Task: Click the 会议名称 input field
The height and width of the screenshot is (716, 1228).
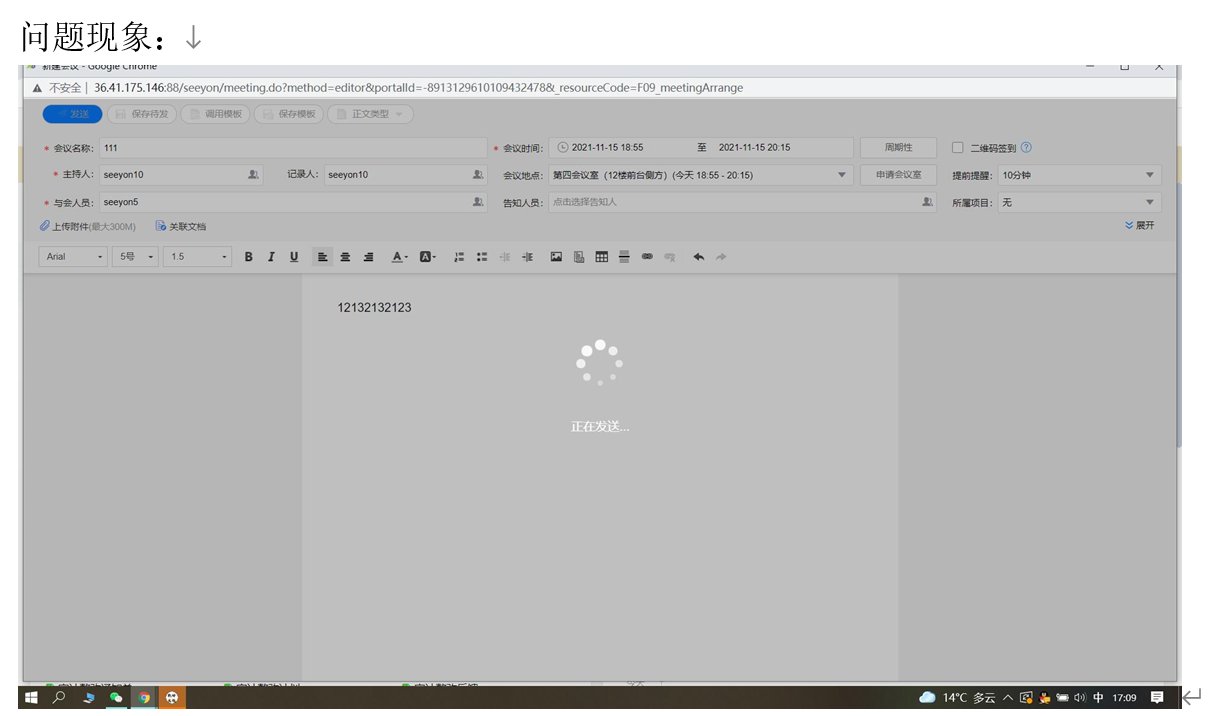Action: [x=292, y=148]
